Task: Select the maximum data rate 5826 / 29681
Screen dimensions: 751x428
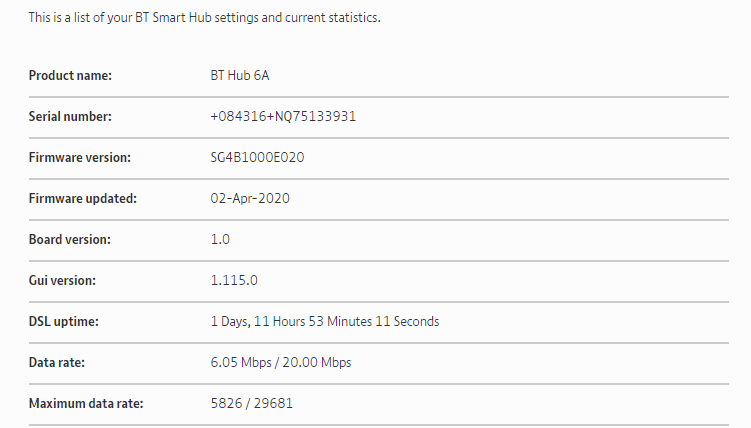Action: click(x=251, y=403)
